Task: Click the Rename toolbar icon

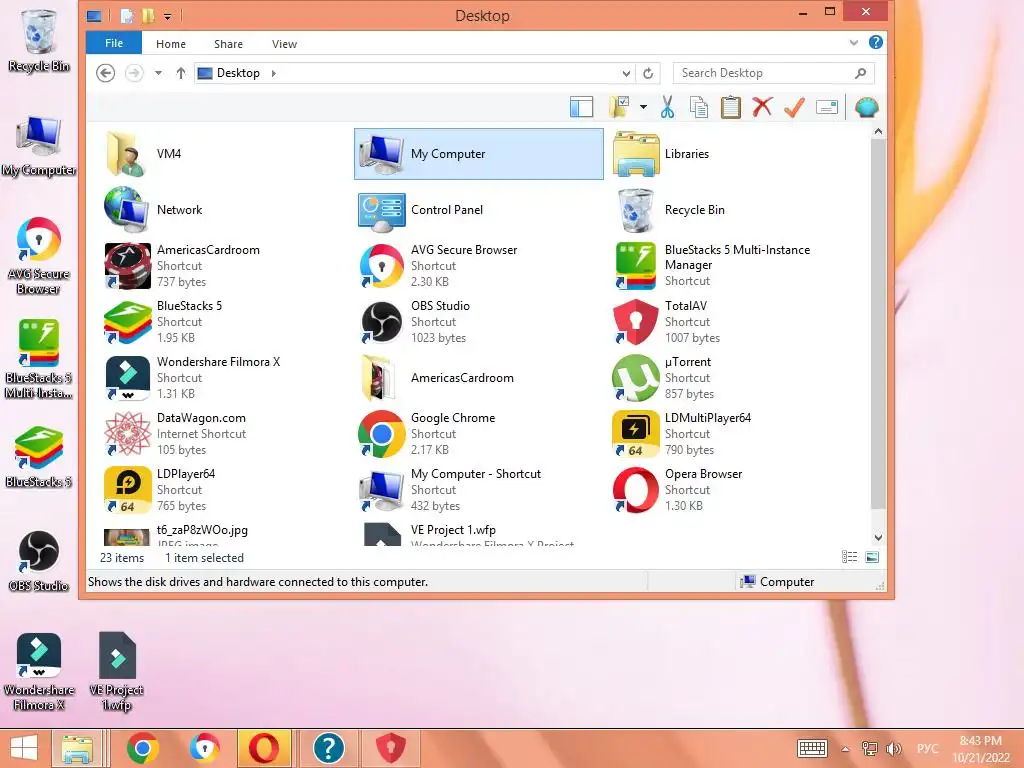Action: point(827,107)
